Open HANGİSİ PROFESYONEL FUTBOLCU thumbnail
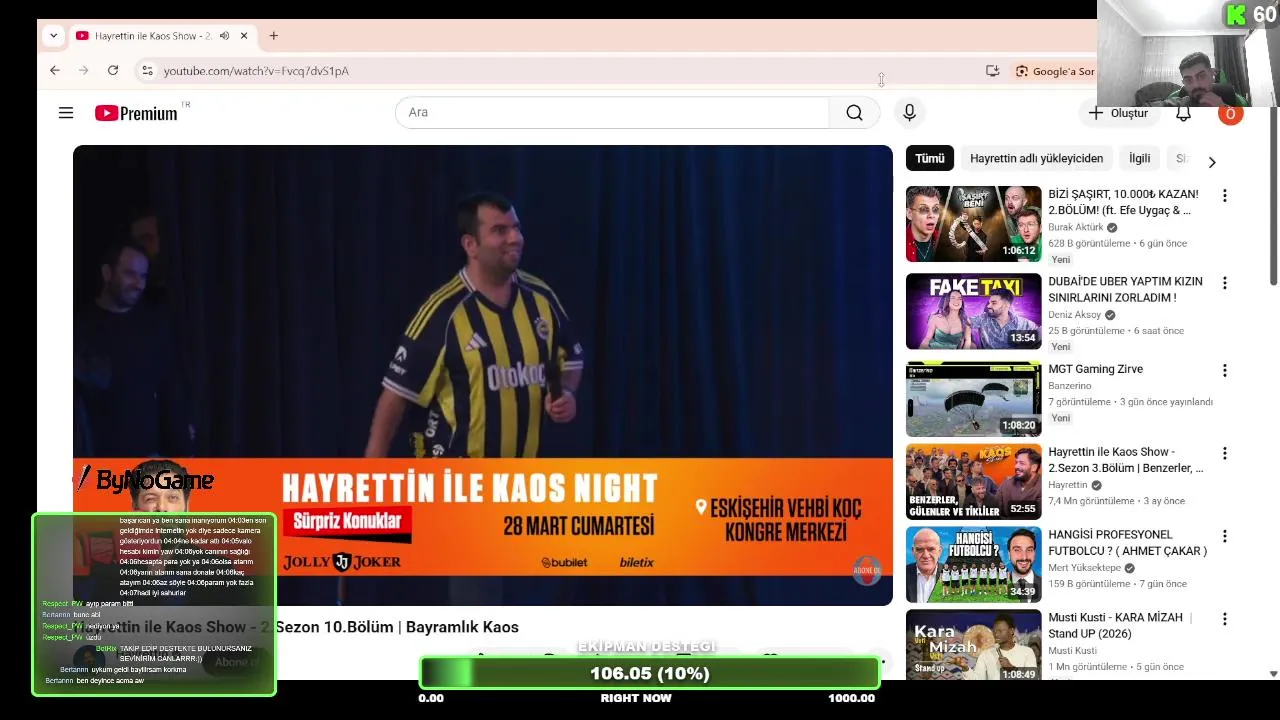Viewport: 1280px width, 720px height. pos(973,565)
